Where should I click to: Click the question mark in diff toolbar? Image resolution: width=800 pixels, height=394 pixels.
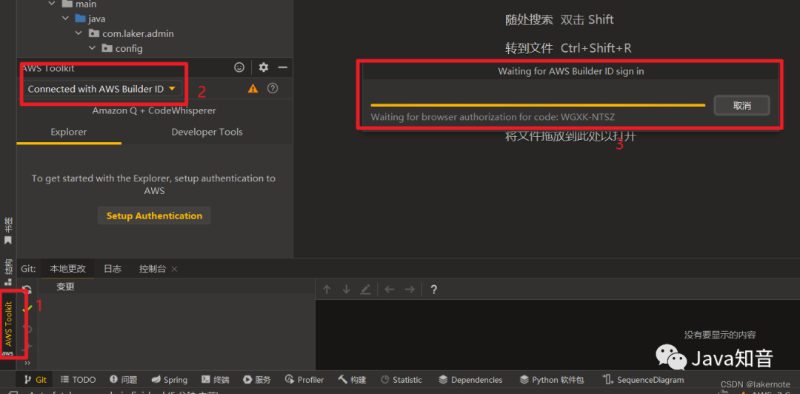[x=434, y=290]
